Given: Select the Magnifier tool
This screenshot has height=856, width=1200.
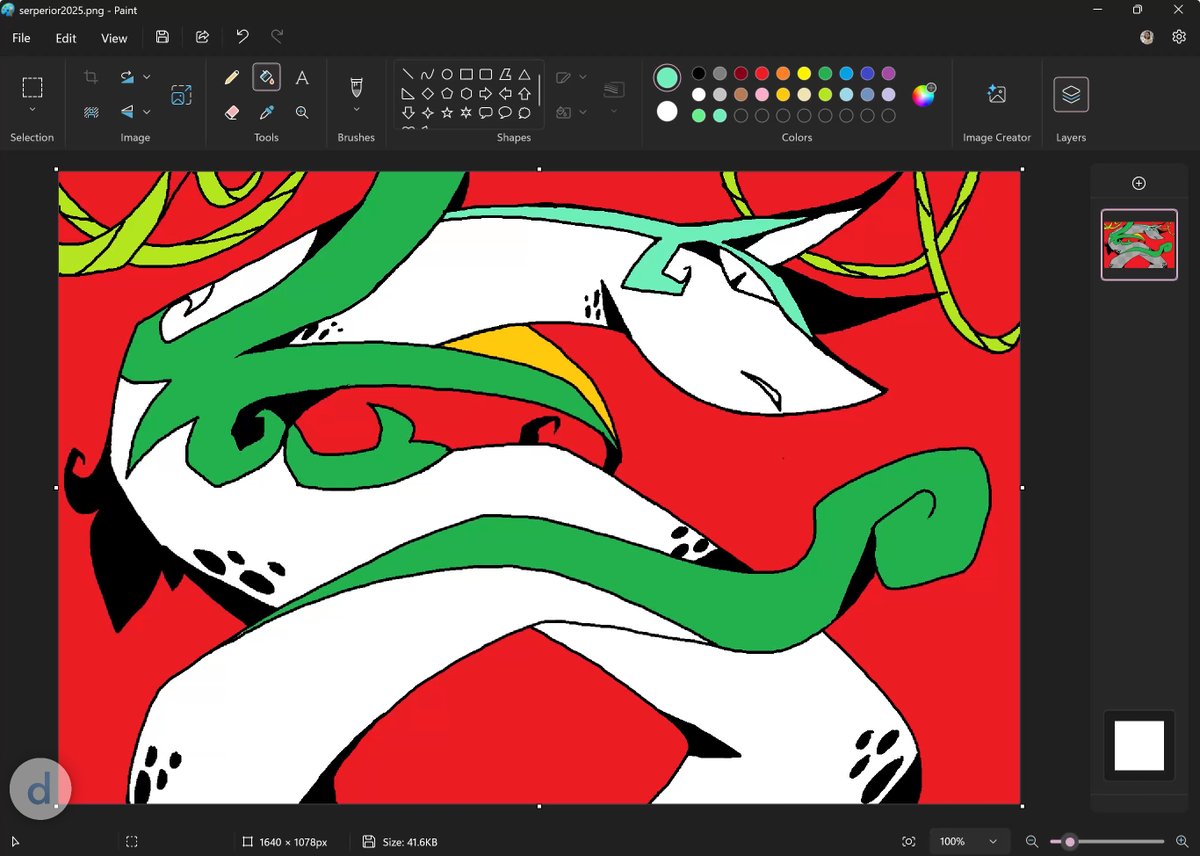Looking at the screenshot, I should tap(301, 113).
